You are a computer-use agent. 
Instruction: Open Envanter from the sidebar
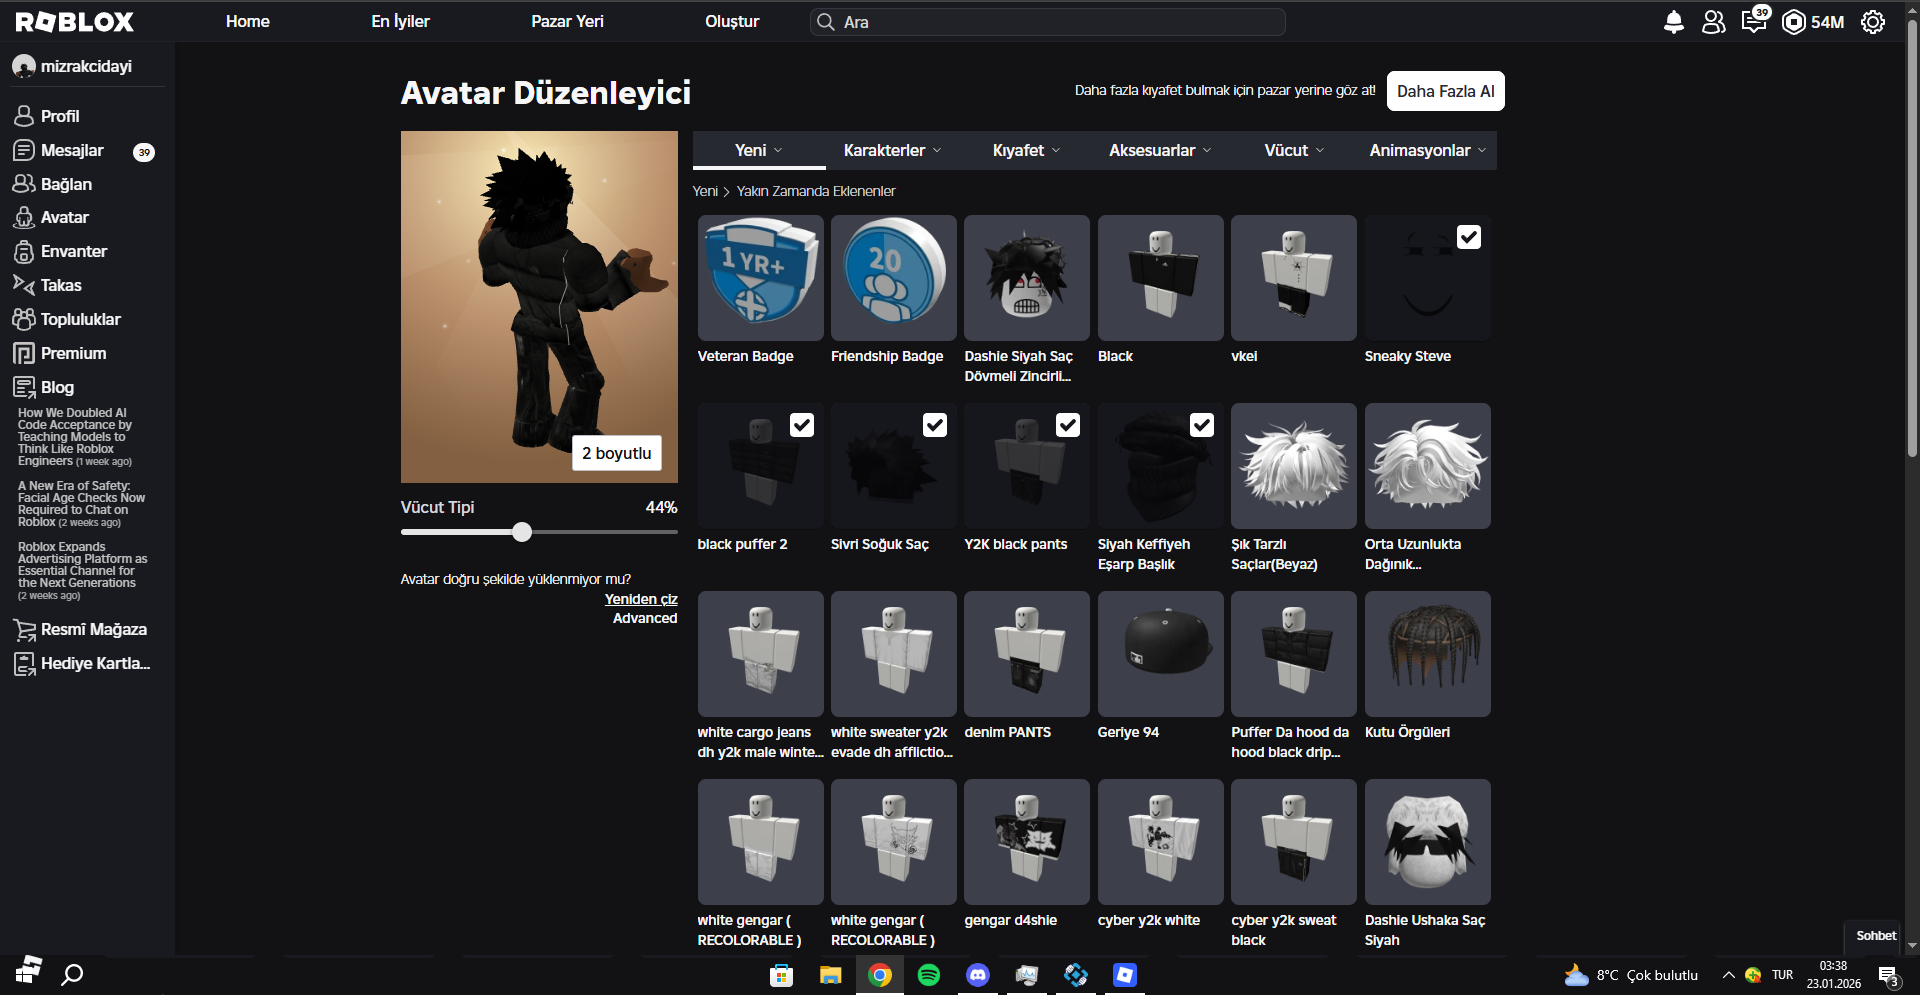point(73,251)
